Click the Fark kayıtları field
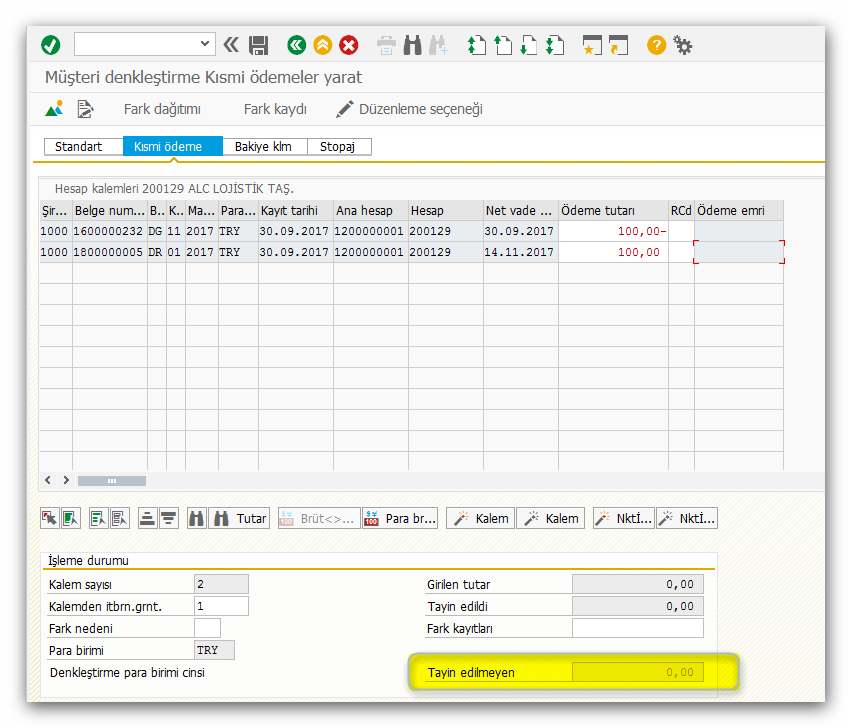 tap(638, 628)
